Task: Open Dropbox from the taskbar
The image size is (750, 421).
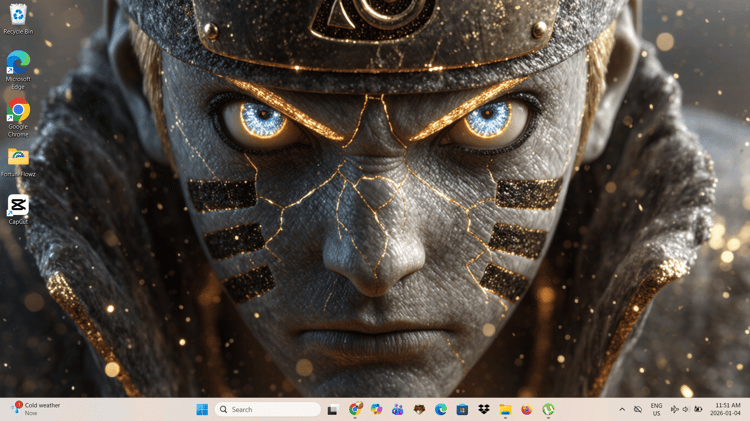Action: (484, 410)
